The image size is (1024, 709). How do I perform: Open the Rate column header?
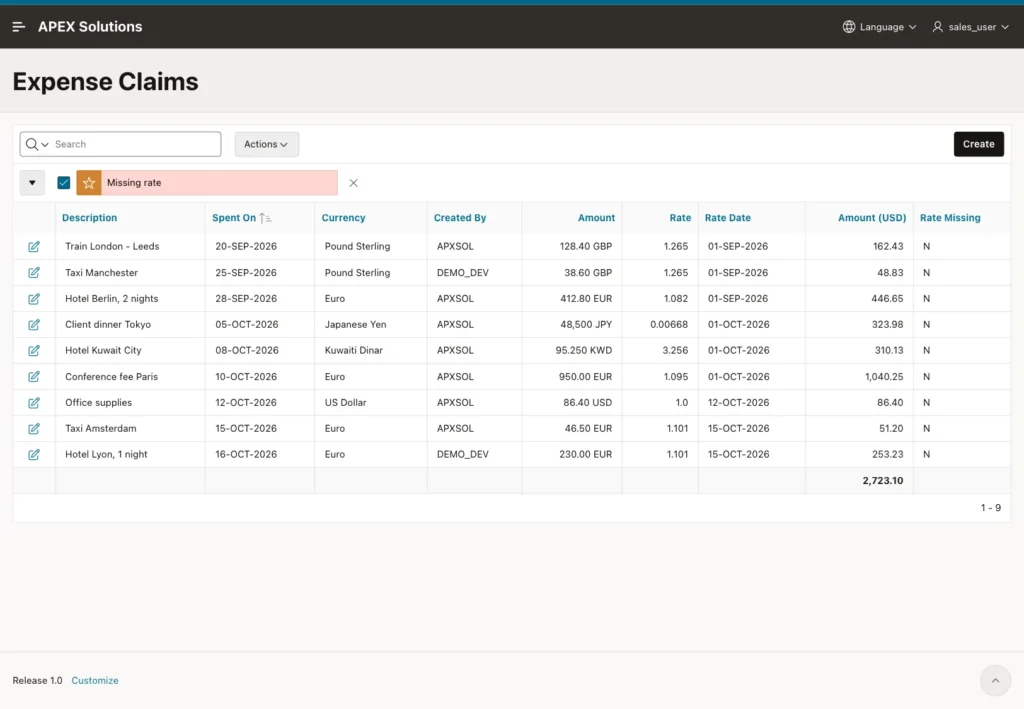(680, 218)
